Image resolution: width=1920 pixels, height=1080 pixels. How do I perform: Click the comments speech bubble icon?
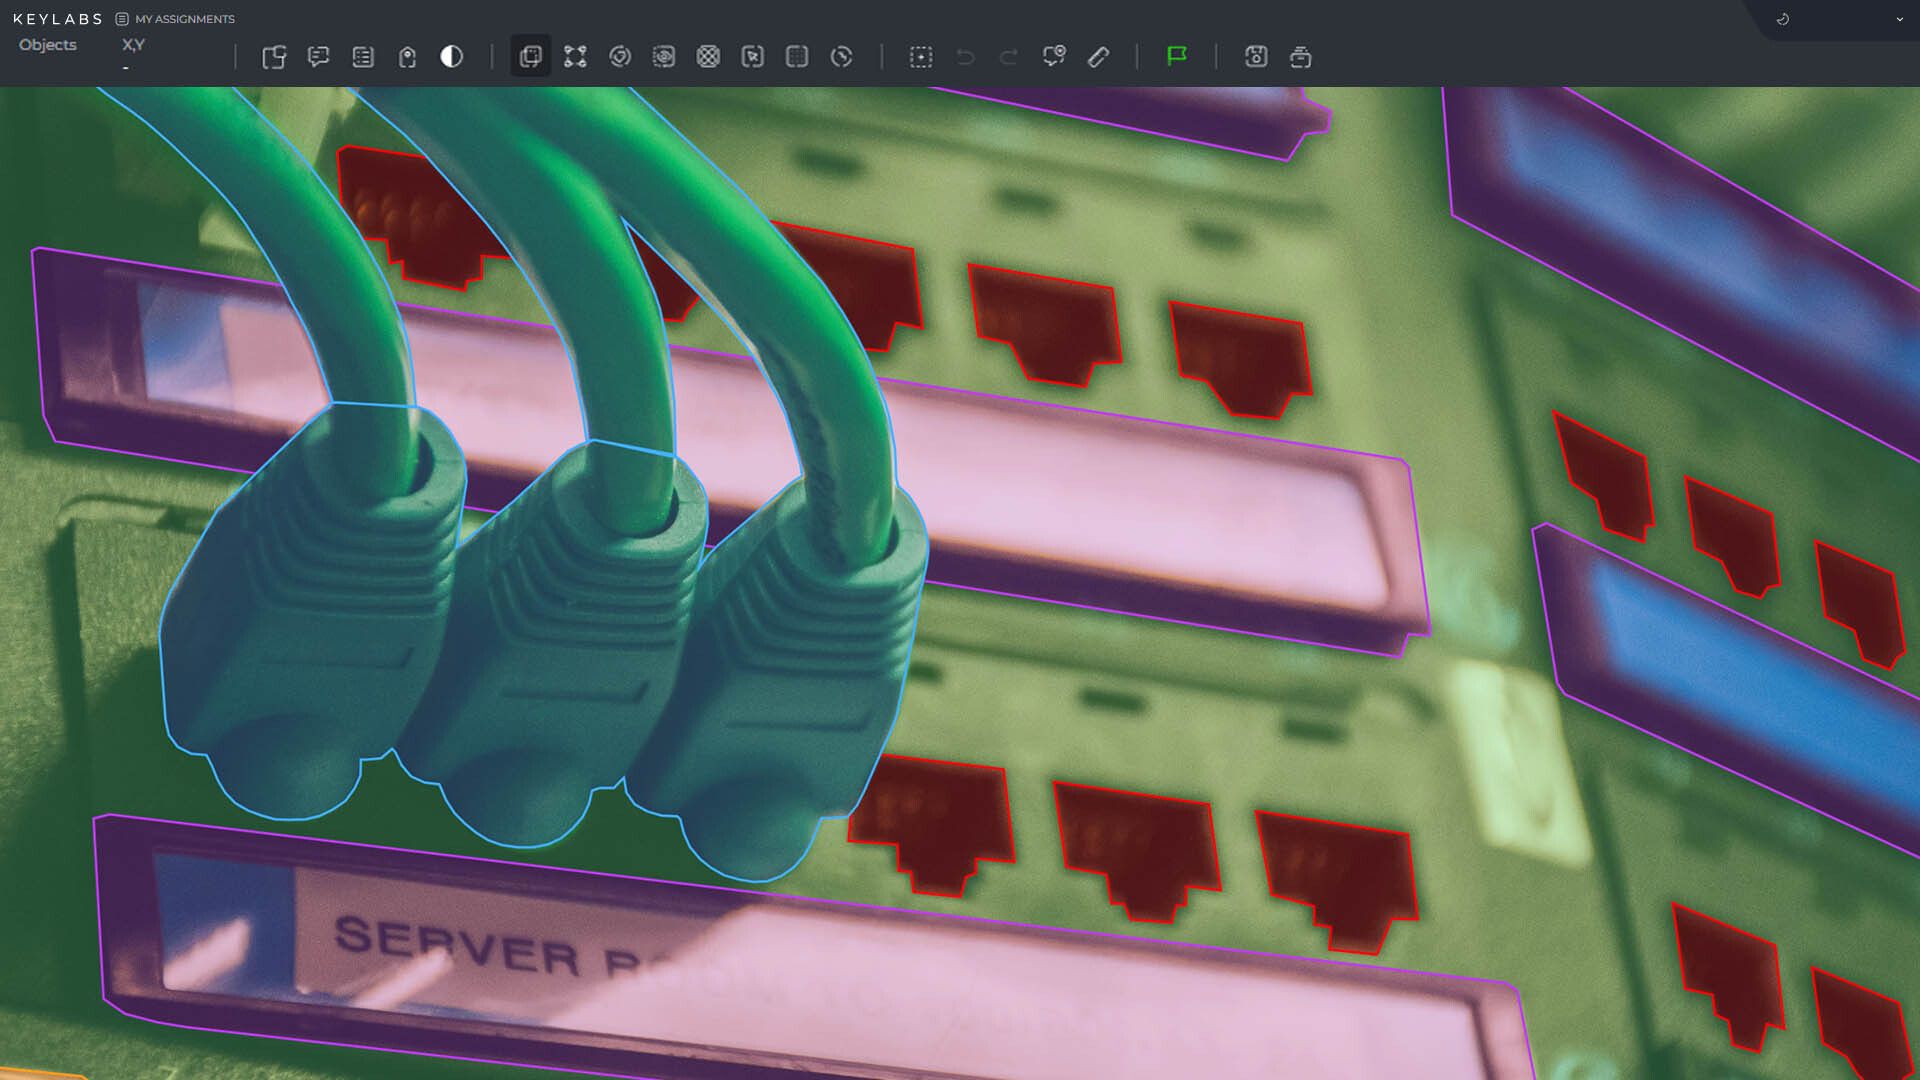318,57
